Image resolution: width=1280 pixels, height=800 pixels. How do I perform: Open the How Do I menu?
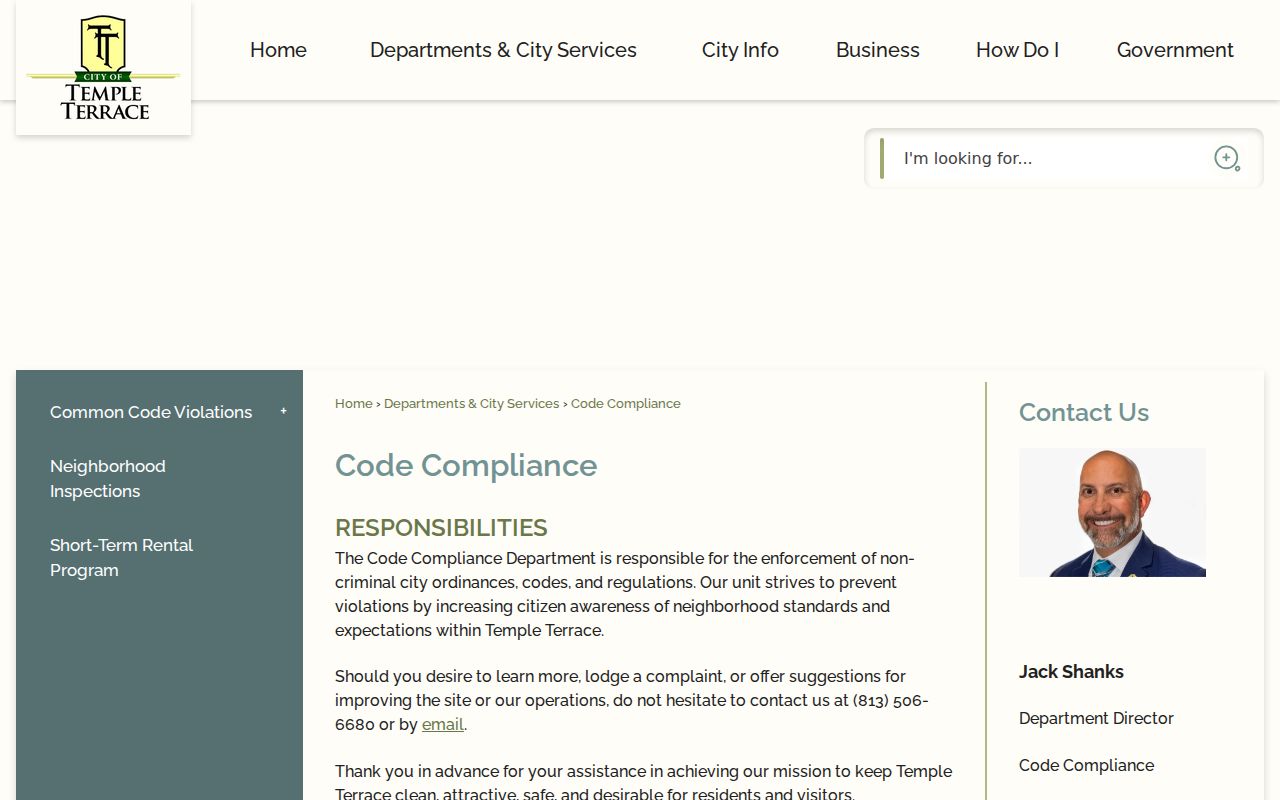coord(1017,50)
